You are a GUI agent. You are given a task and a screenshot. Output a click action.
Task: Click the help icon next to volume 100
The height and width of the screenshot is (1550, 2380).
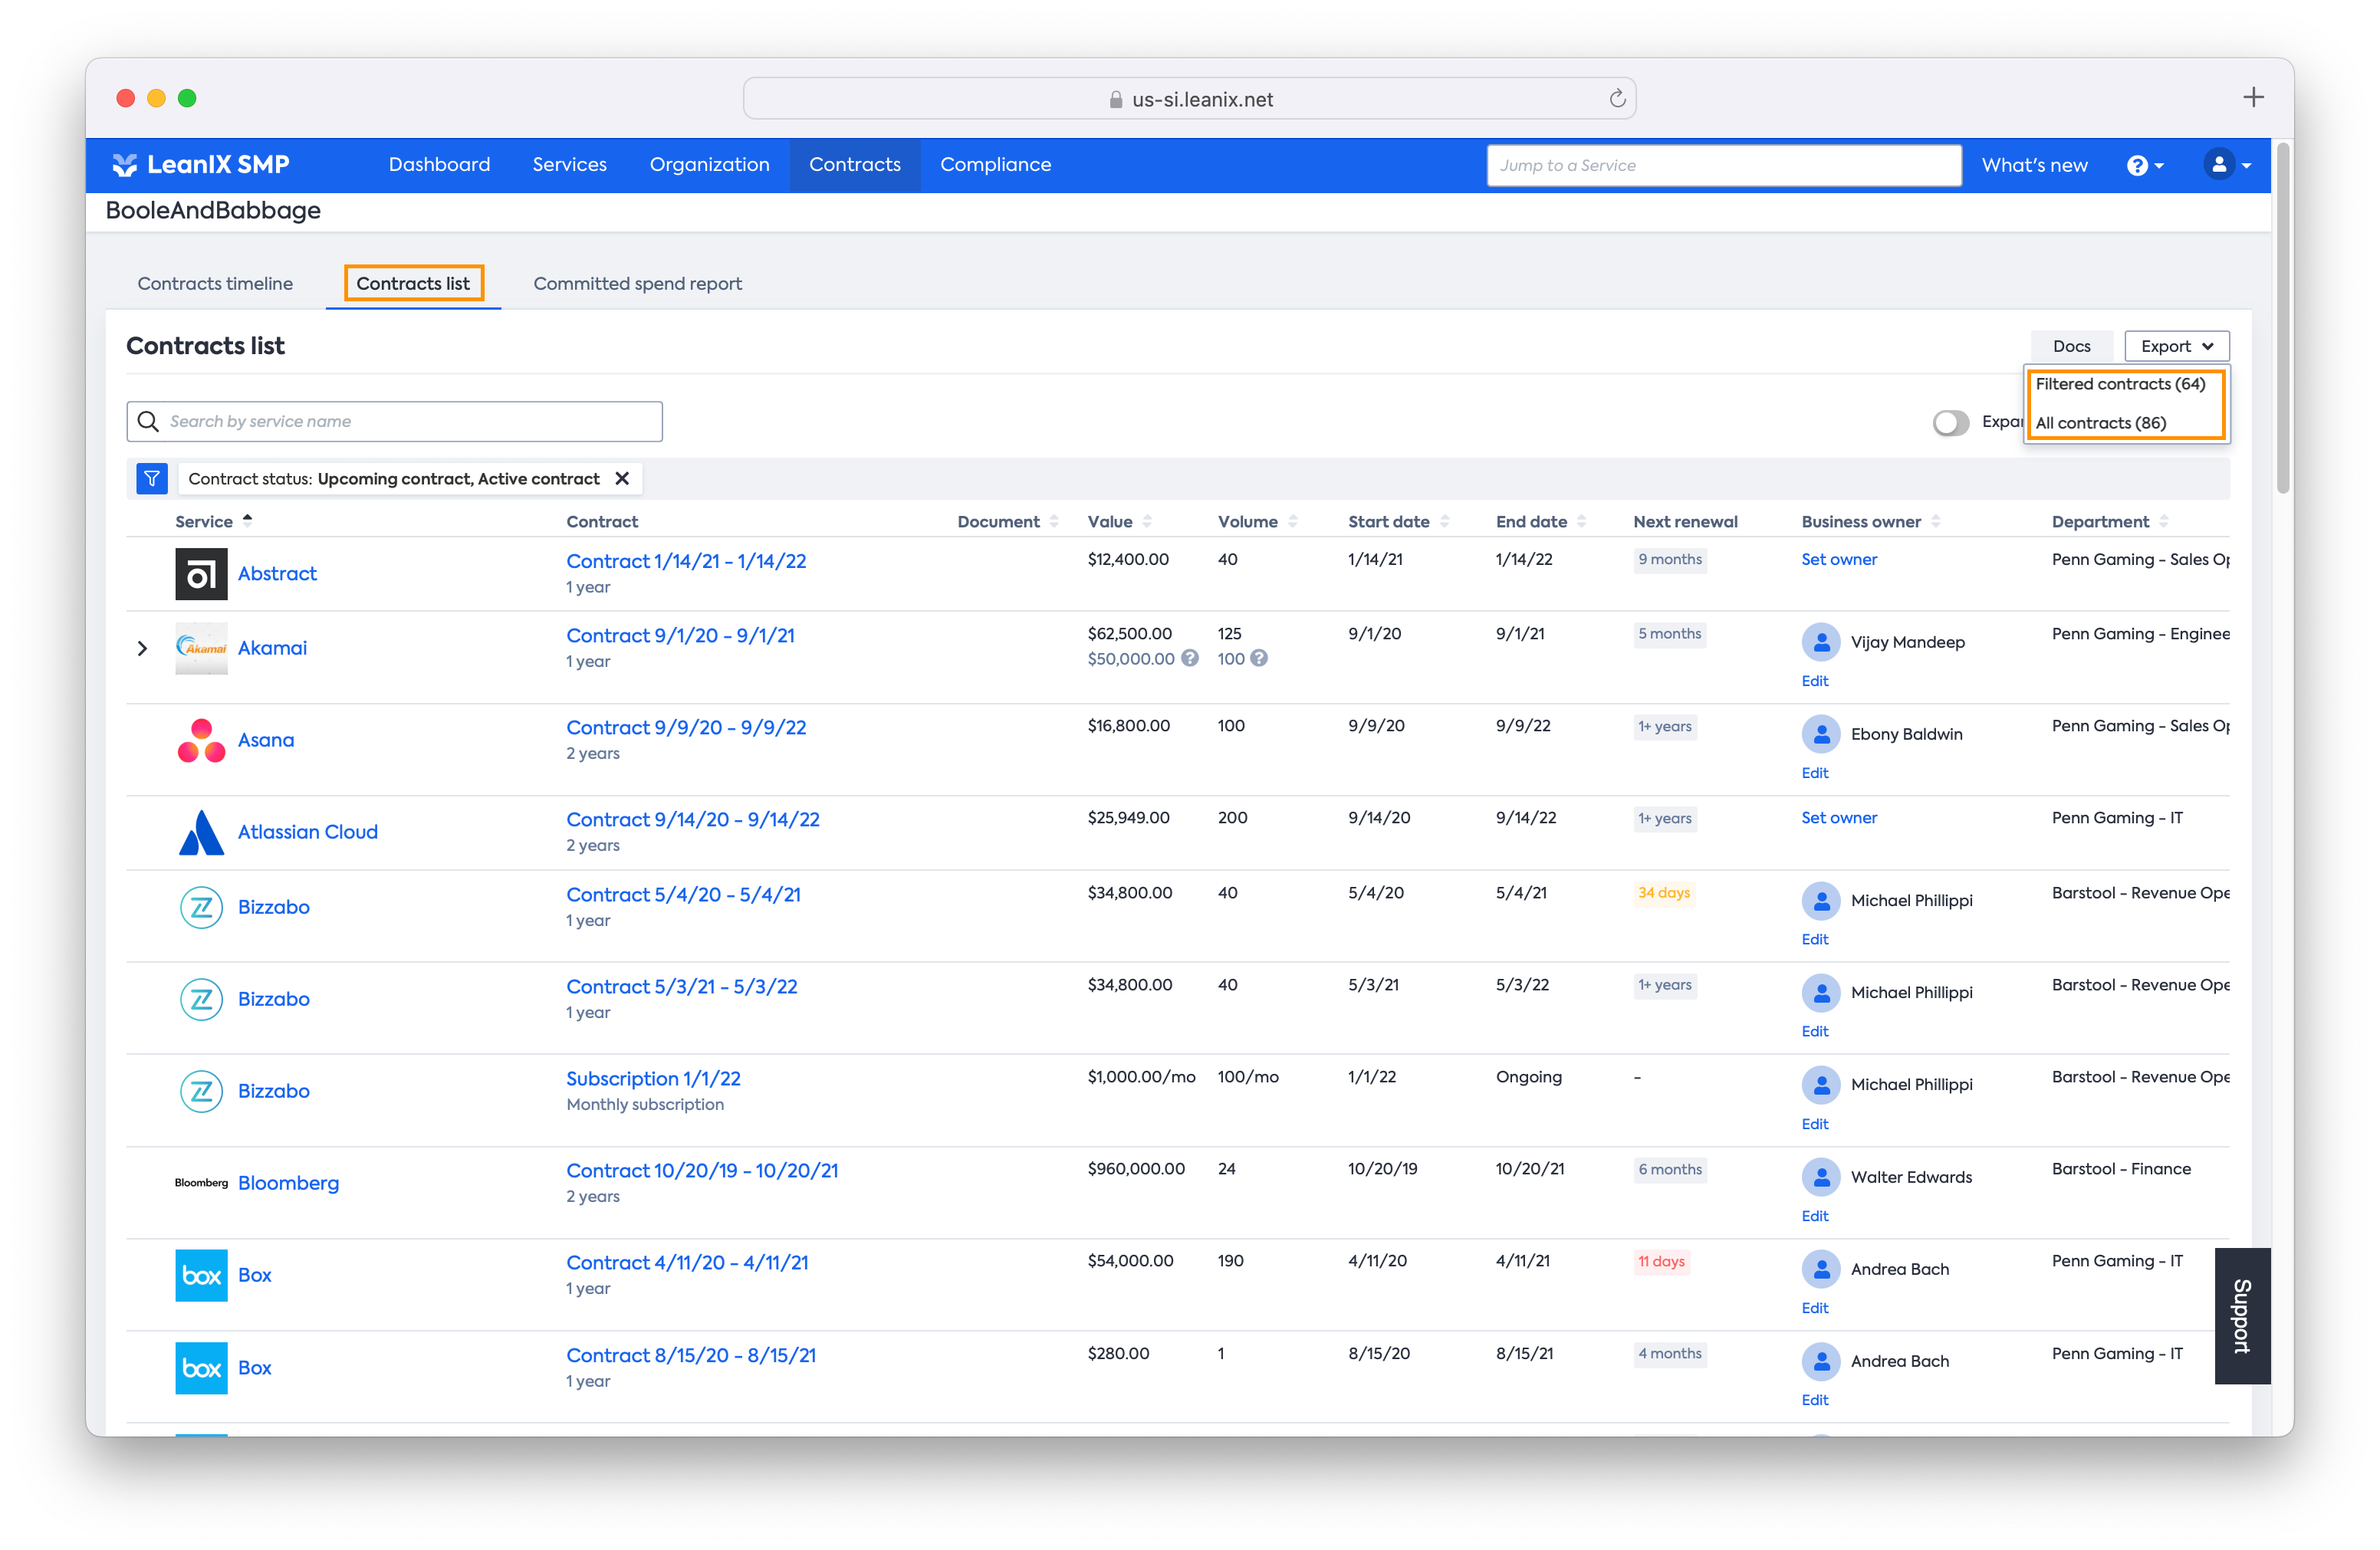coord(1259,658)
